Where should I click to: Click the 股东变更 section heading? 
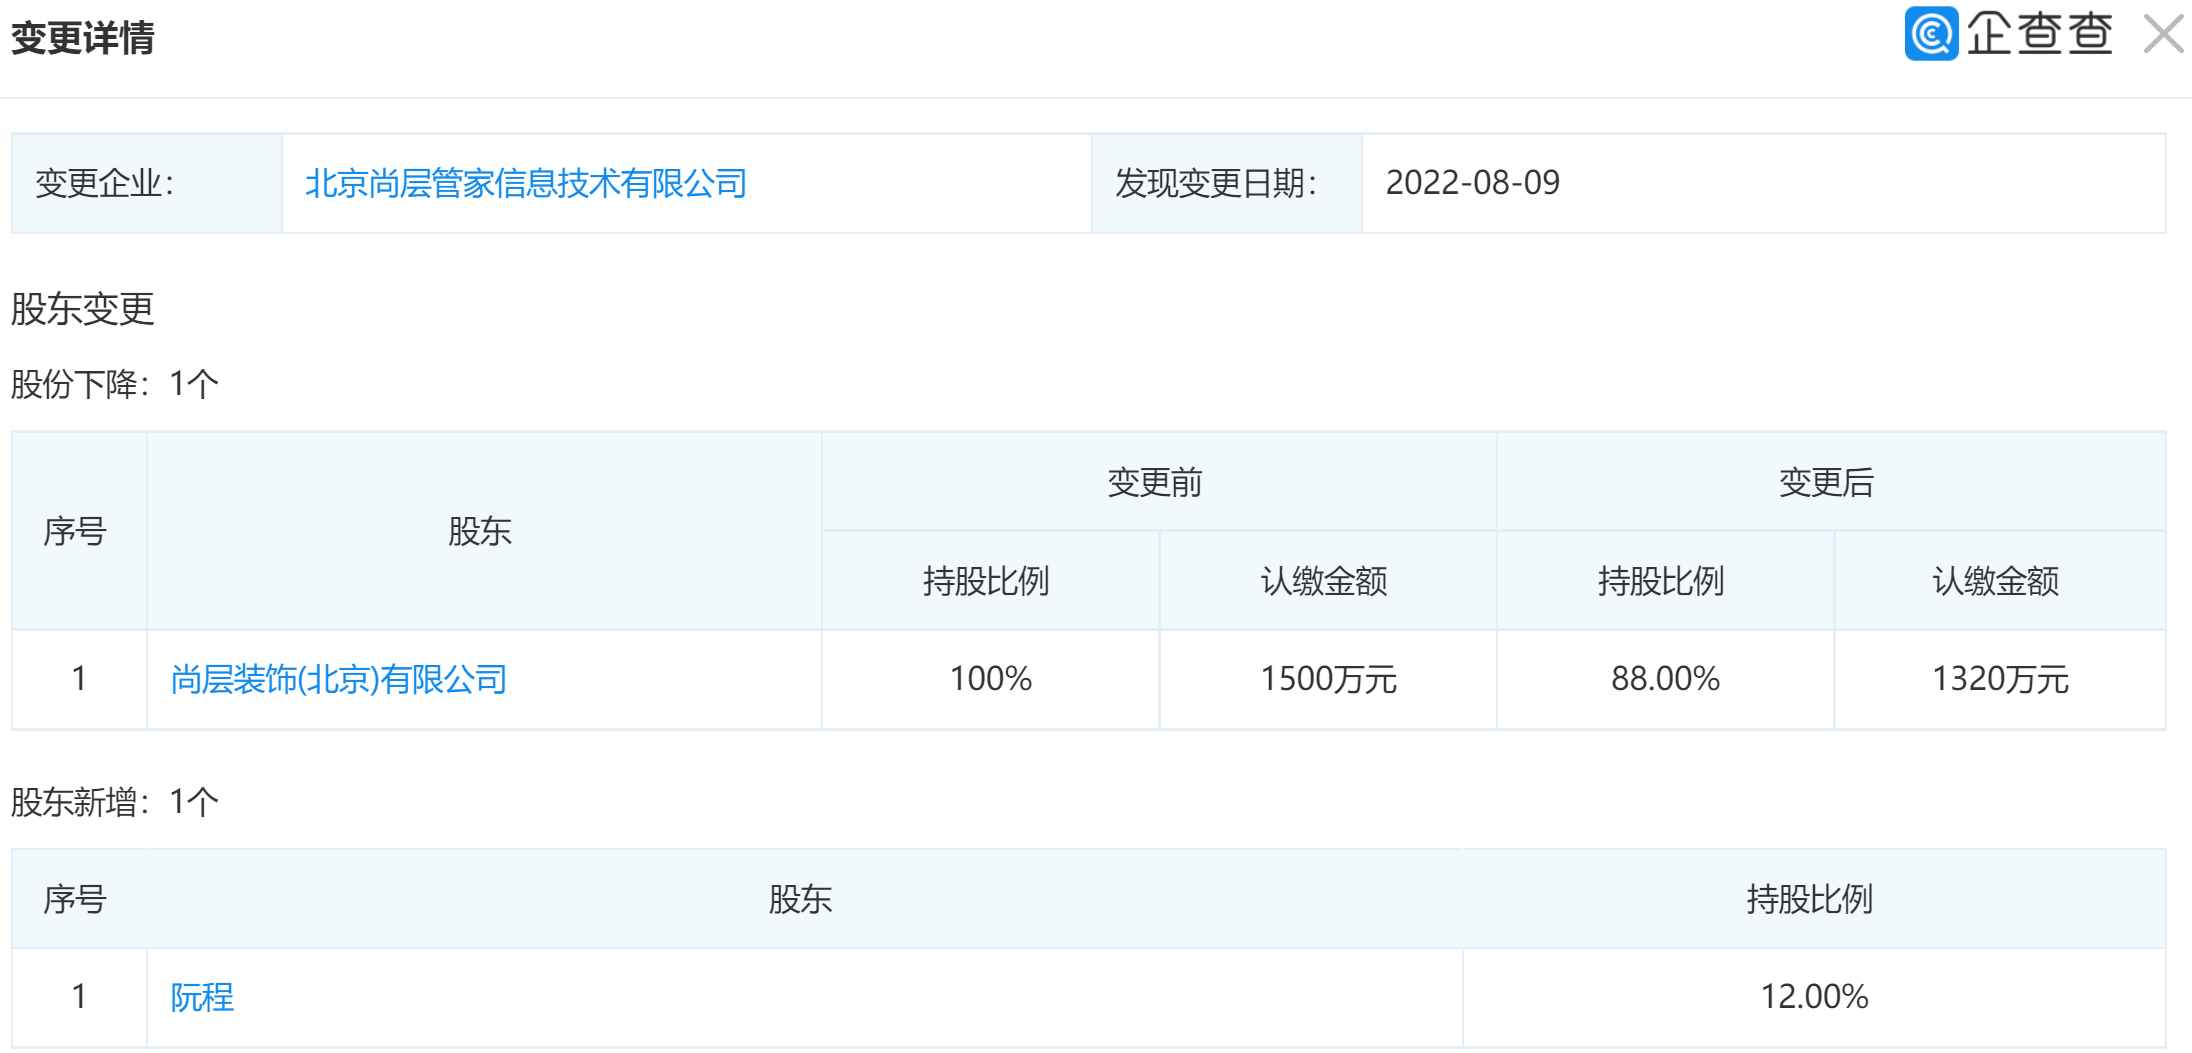pyautogui.click(x=82, y=309)
